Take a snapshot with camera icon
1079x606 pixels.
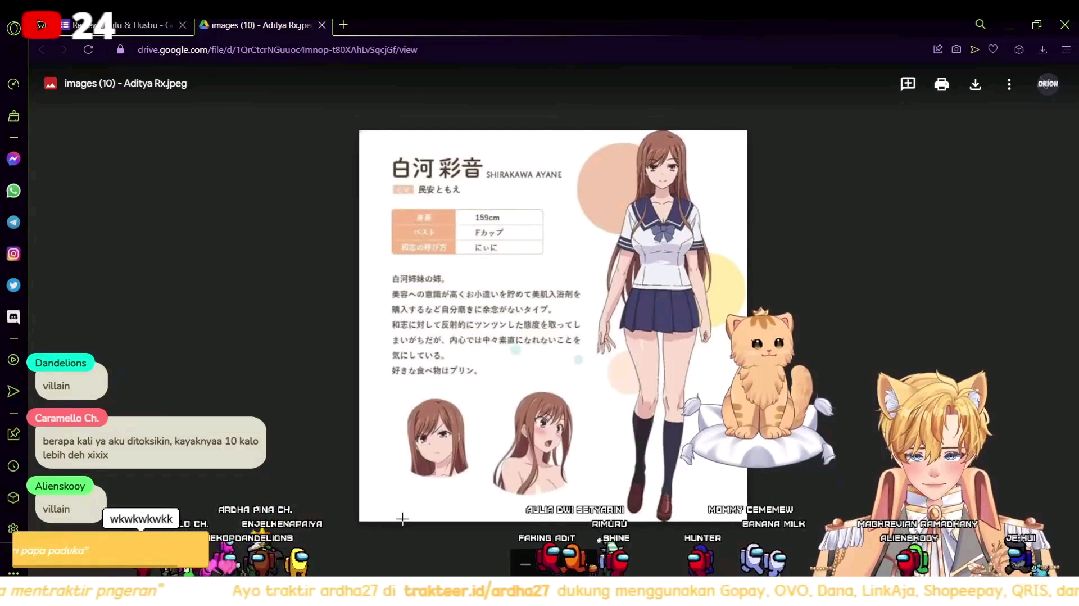click(957, 50)
